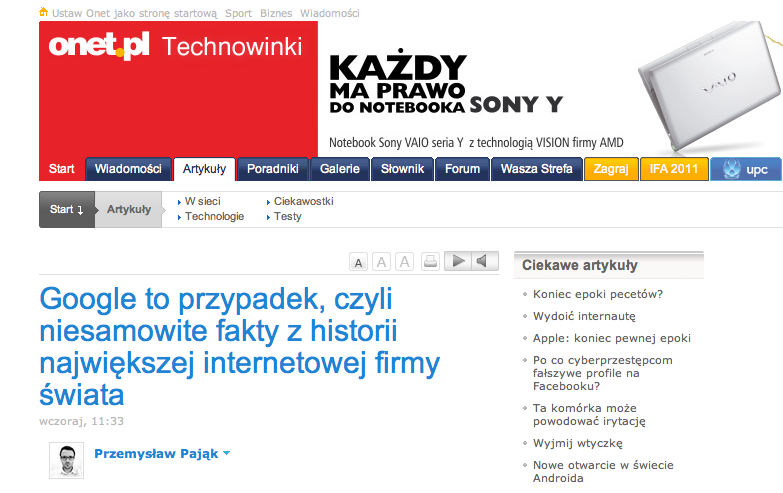Open Przemysław Pająk author name link

156,454
